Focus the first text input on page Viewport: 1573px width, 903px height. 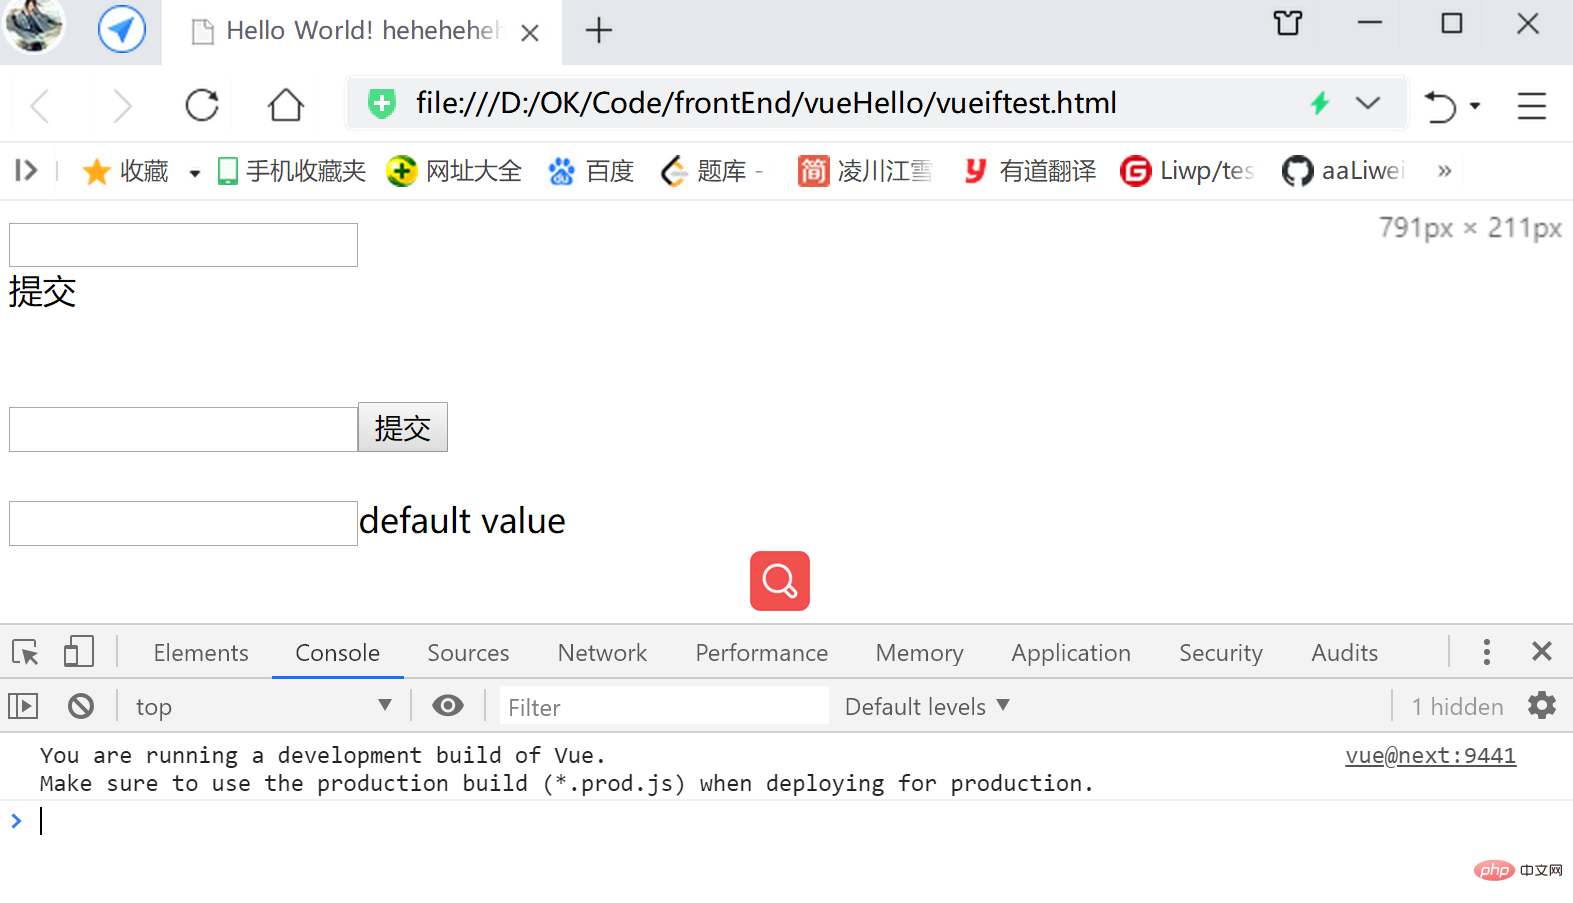(183, 245)
